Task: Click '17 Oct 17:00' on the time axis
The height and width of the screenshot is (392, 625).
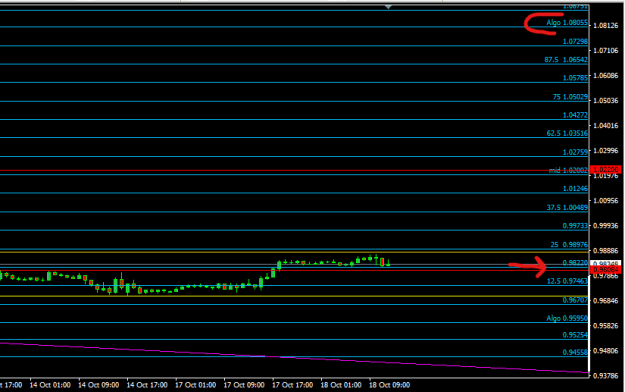Action: coord(293,385)
